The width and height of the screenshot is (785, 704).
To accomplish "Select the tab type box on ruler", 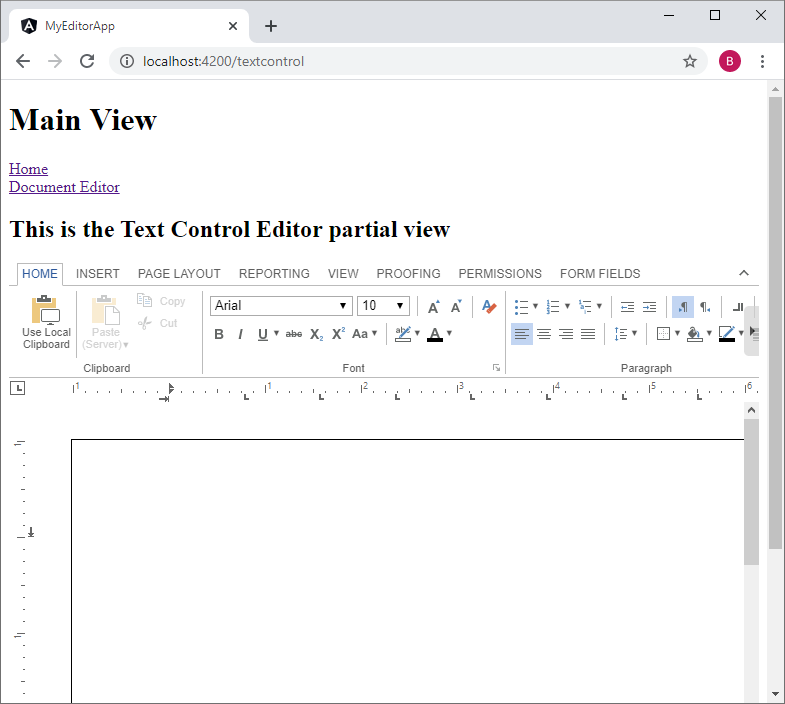I will pos(18,388).
